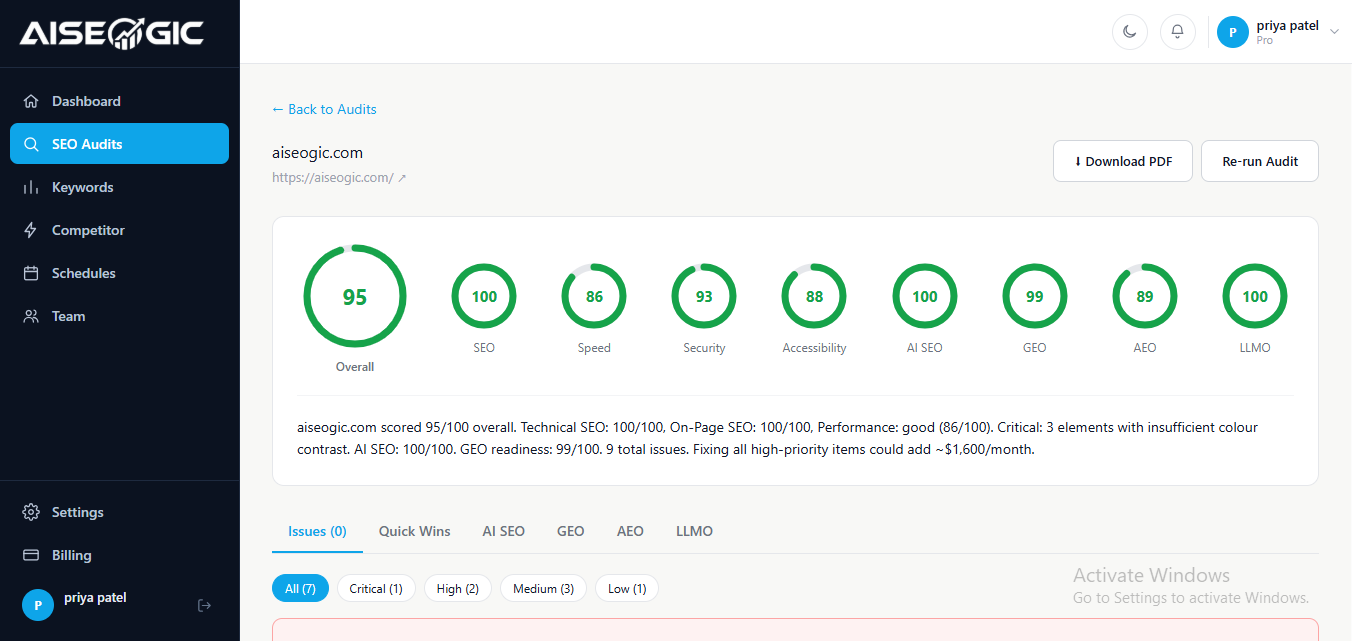1352x641 pixels.
Task: Click the Speed 86 score ring
Action: [594, 296]
